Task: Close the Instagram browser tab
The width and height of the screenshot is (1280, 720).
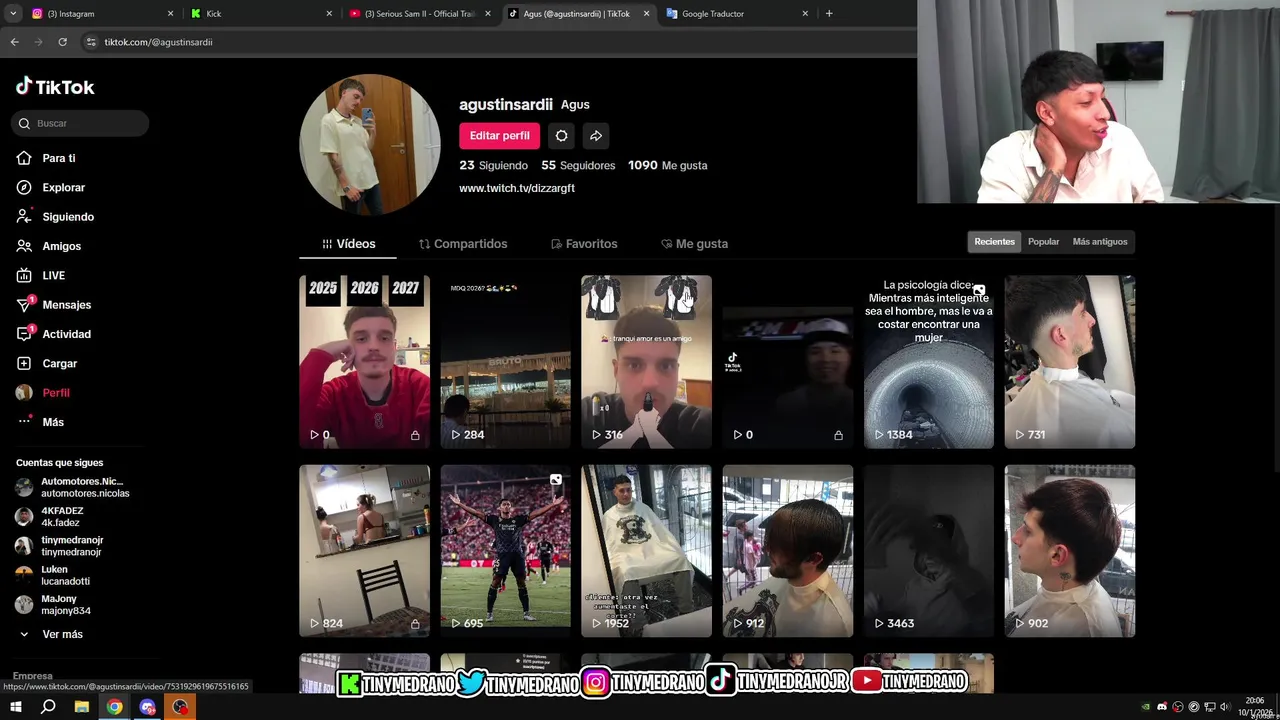Action: click(170, 14)
